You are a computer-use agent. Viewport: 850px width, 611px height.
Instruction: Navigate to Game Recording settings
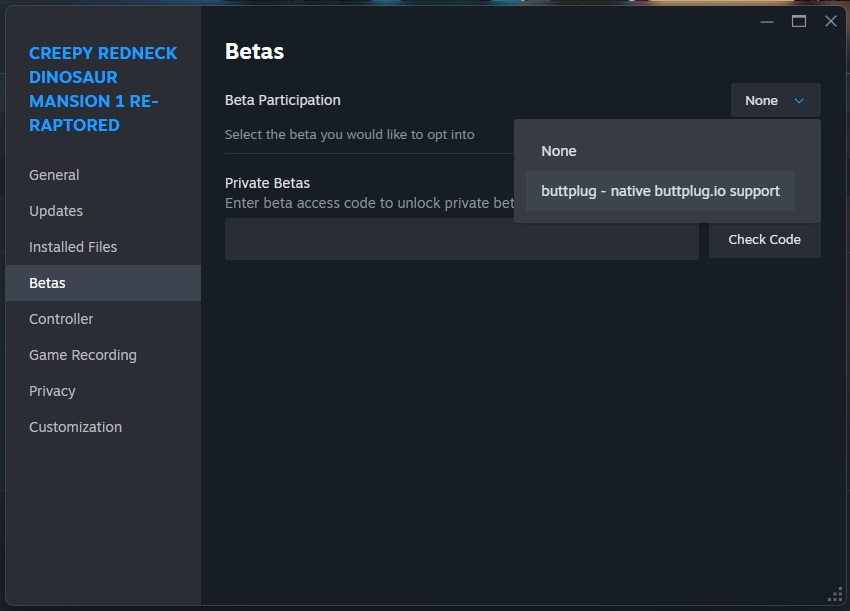[x=83, y=355]
